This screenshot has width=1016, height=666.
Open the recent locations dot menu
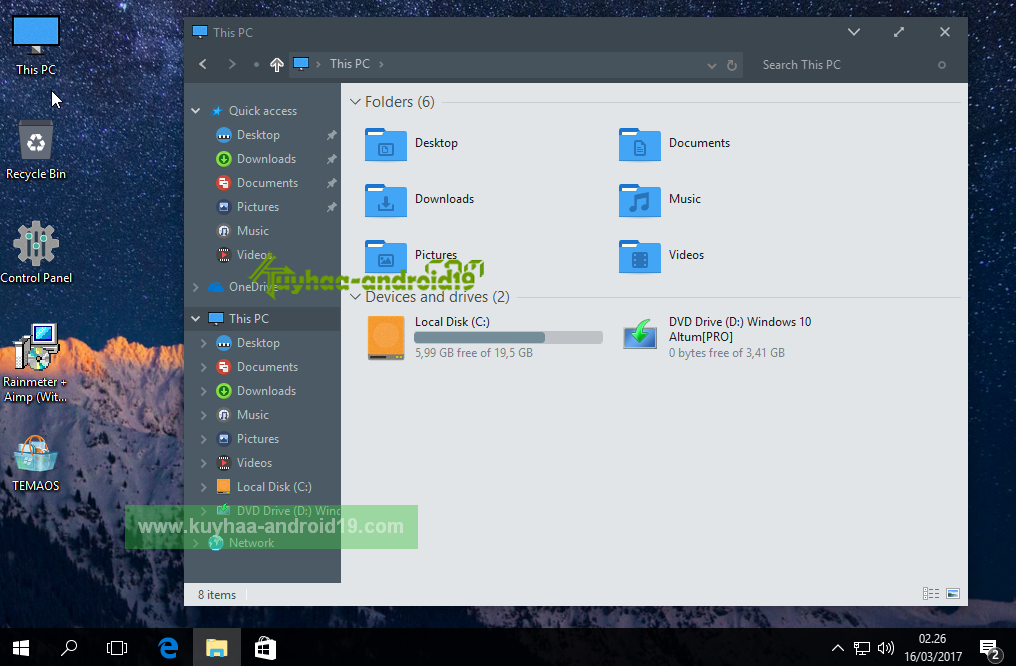click(256, 65)
